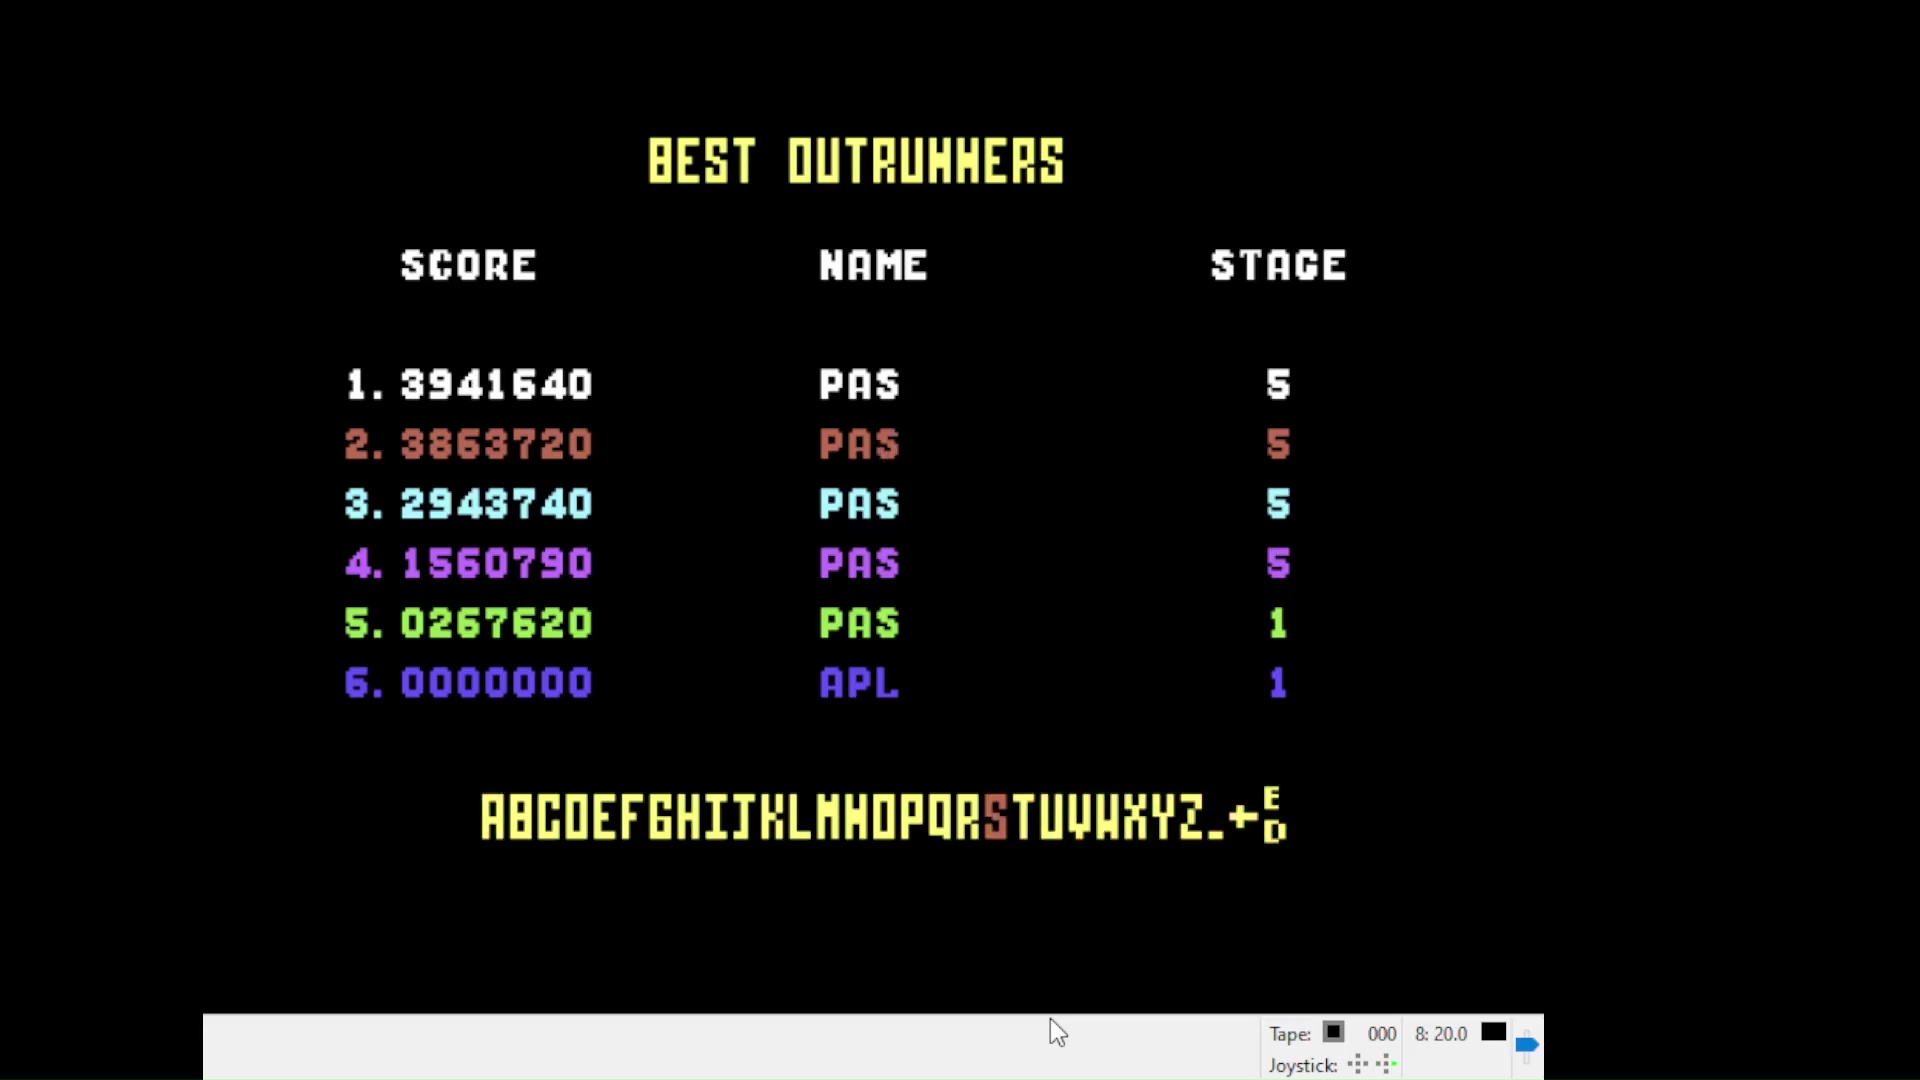Click the tape stop status icon
The width and height of the screenshot is (1920, 1080).
[1333, 1032]
